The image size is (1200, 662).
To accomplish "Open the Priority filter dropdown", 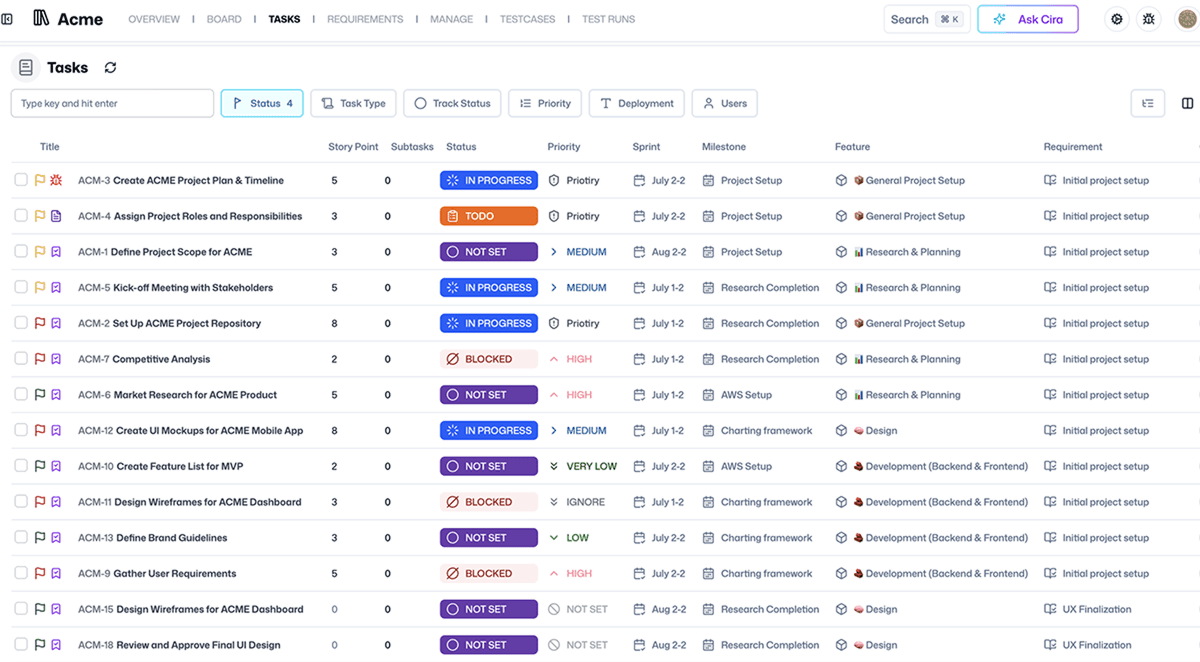I will 545,103.
